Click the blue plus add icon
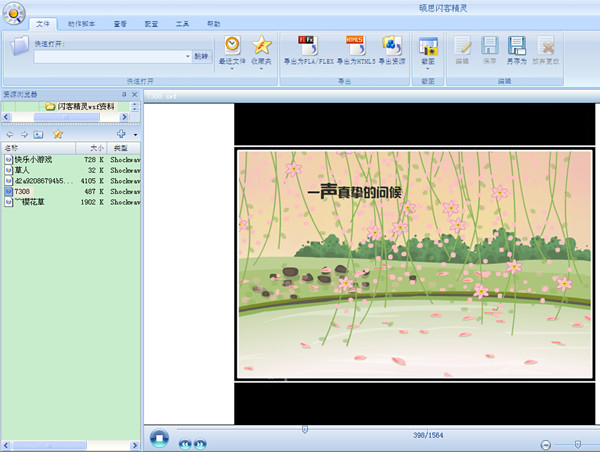600x452 pixels. coord(121,134)
